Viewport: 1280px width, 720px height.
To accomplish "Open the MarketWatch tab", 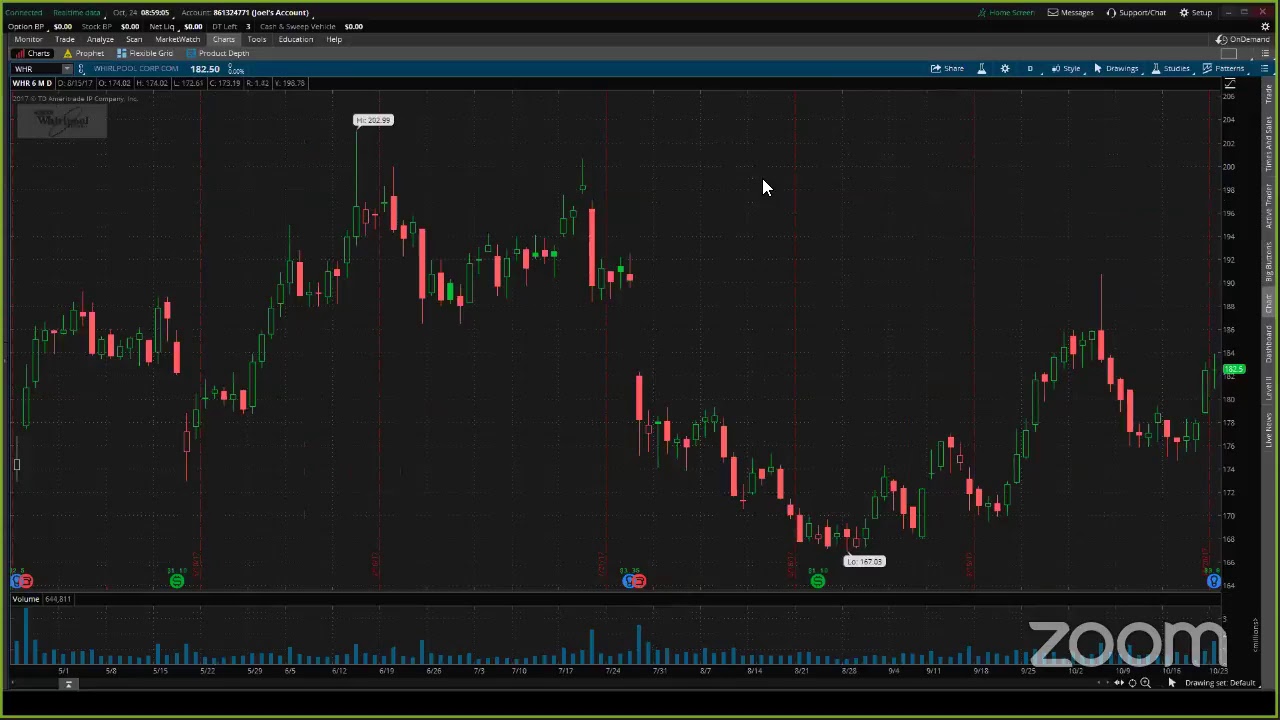I will pyautogui.click(x=177, y=39).
